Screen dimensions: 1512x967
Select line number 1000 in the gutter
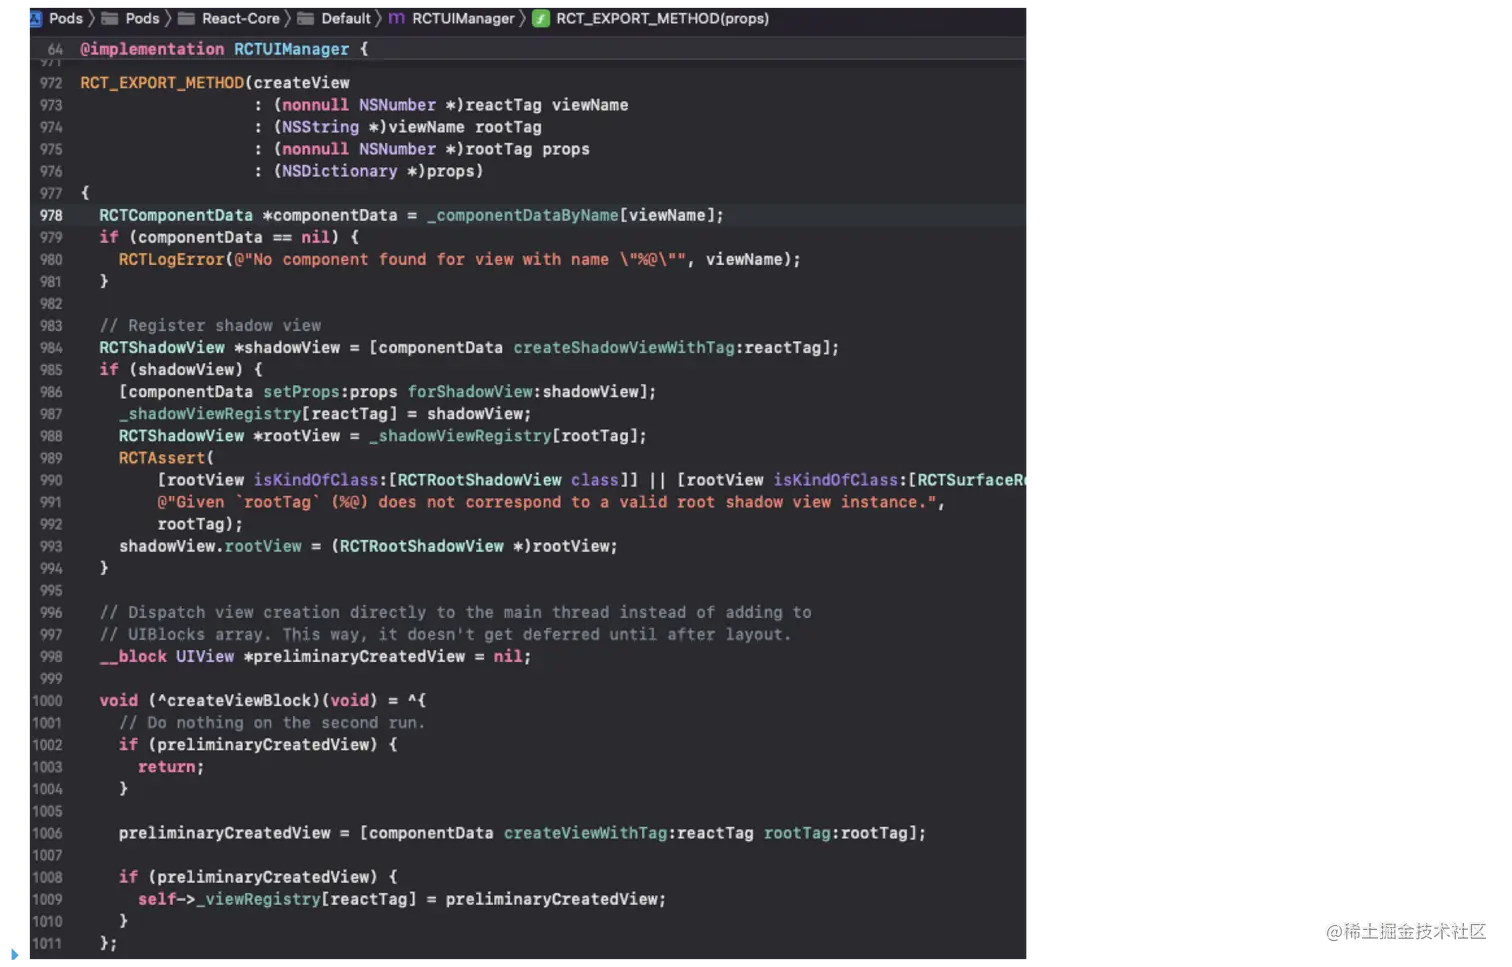47,701
